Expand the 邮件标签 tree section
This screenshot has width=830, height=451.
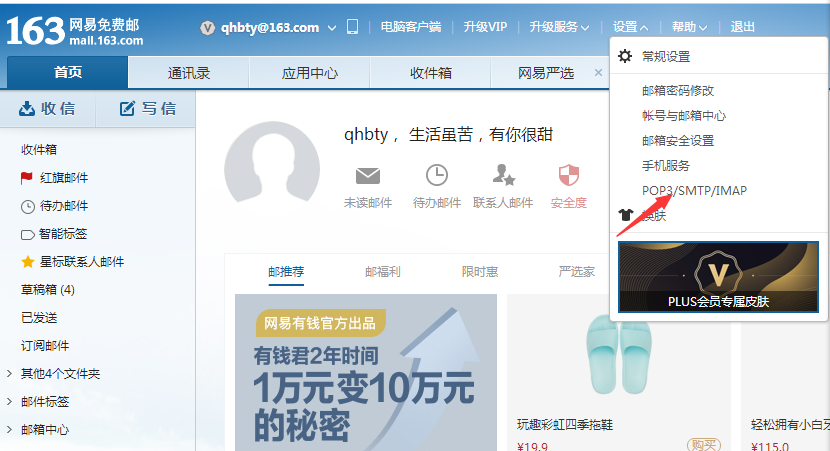click(x=10, y=402)
